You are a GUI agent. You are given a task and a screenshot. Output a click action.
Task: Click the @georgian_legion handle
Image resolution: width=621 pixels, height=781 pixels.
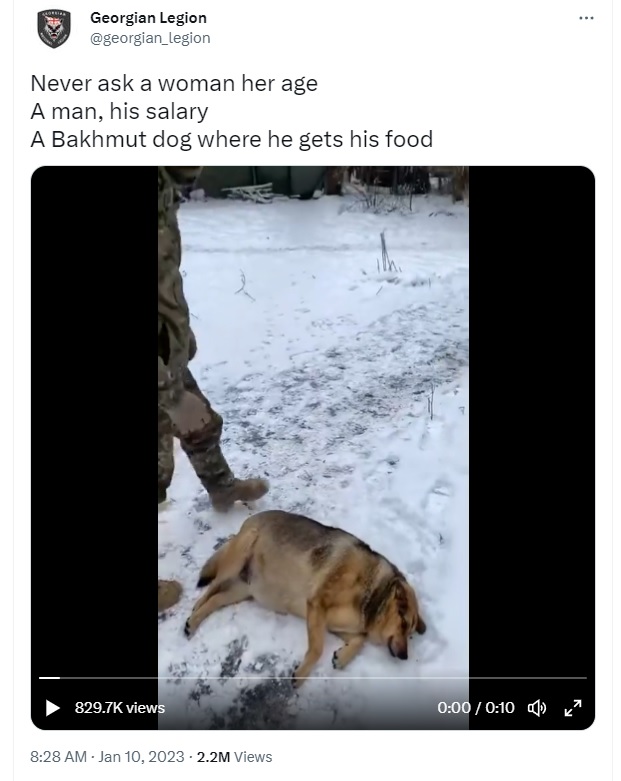[150, 38]
